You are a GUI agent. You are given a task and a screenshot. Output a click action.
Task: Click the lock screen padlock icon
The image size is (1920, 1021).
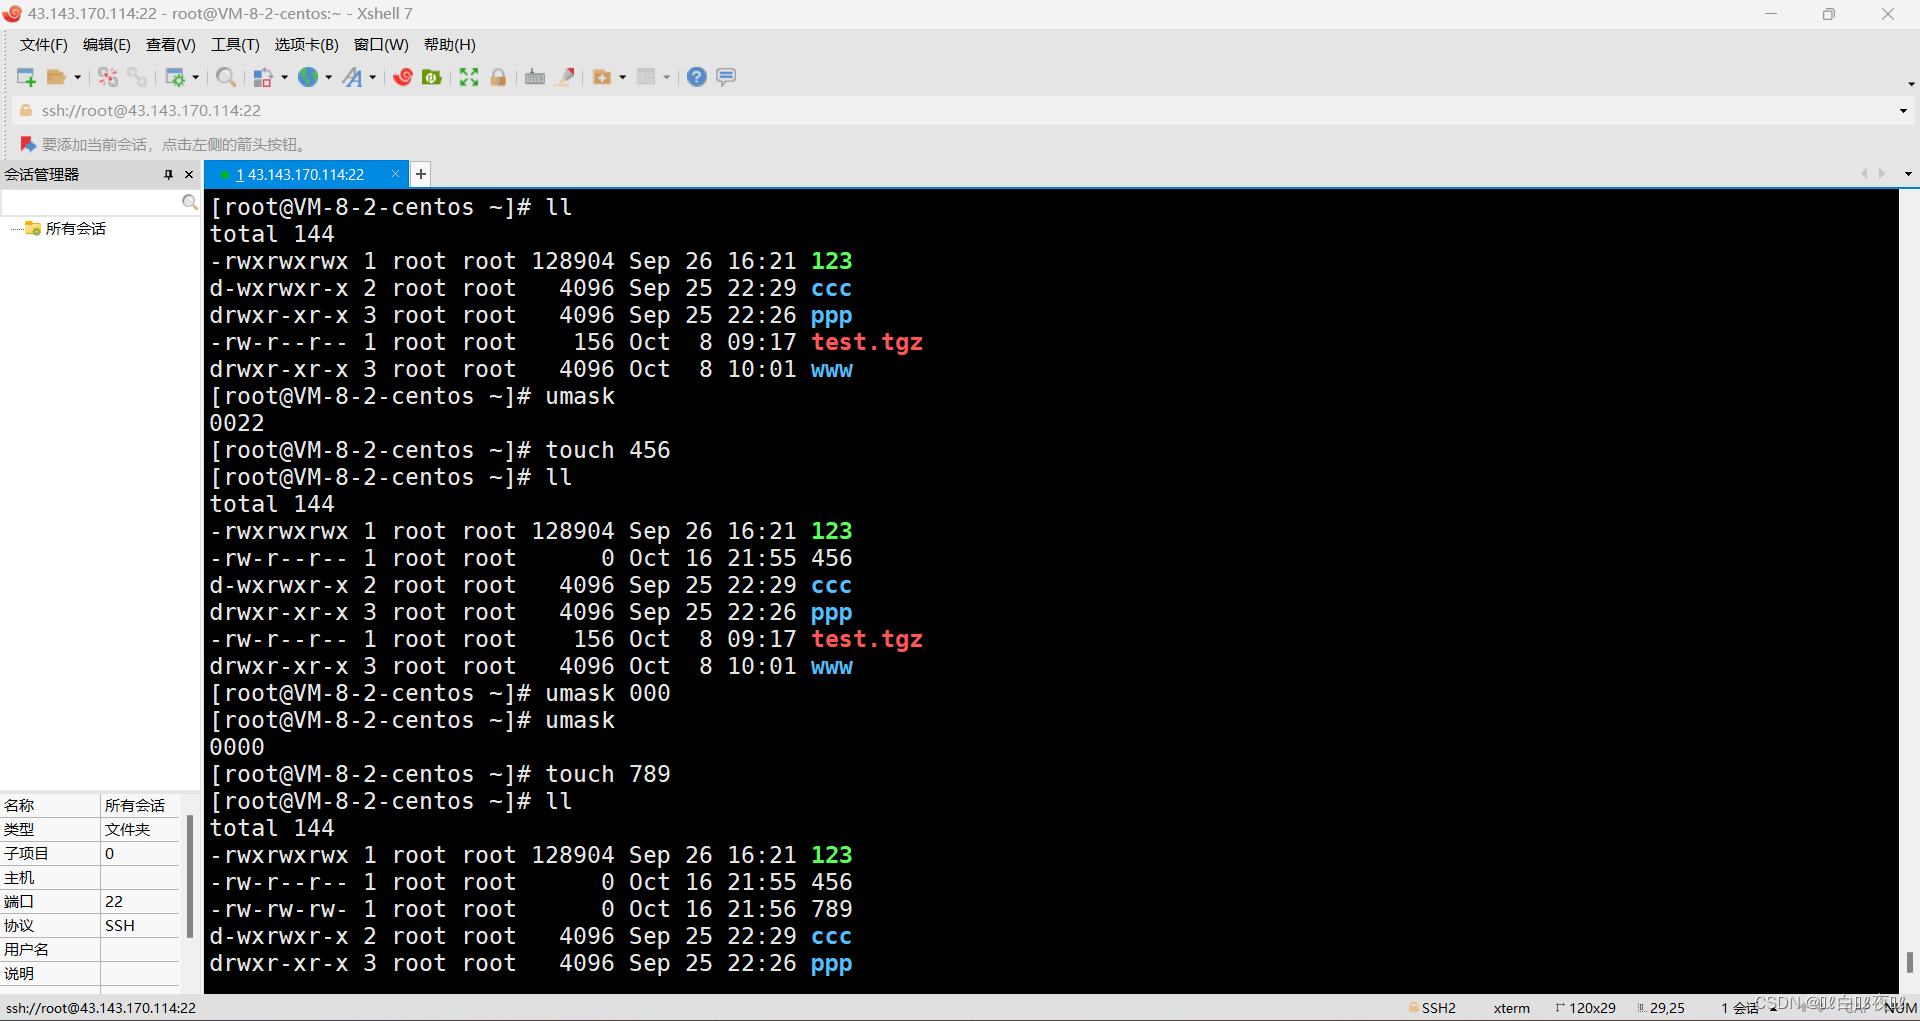click(498, 77)
